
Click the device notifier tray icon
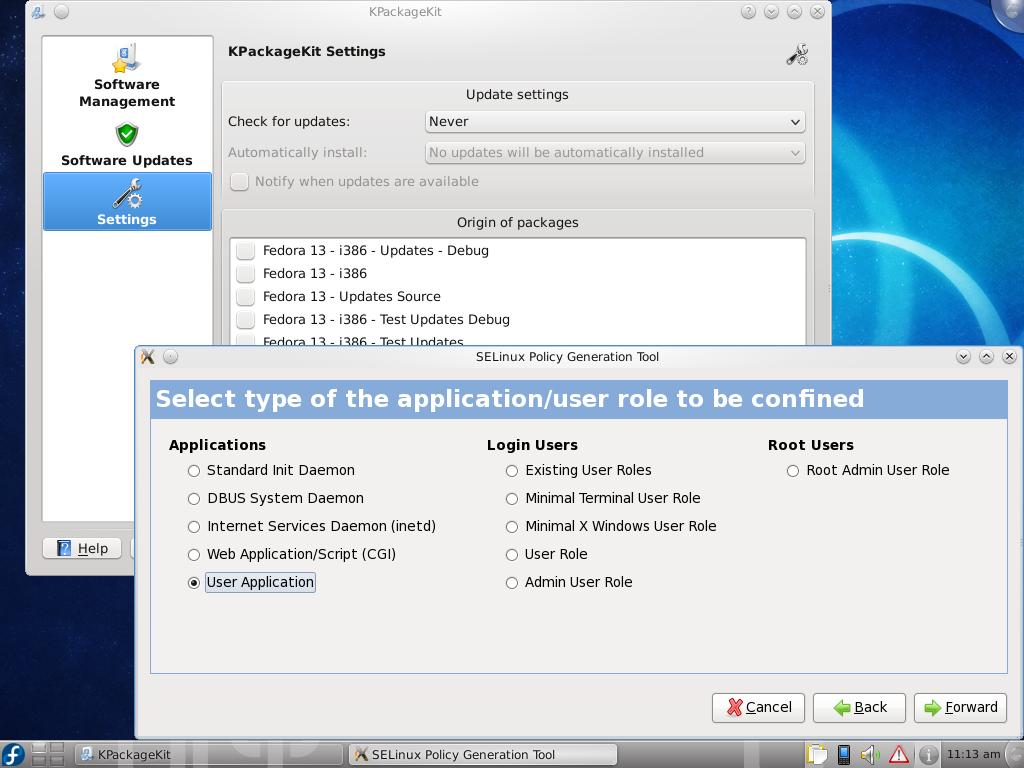(843, 755)
